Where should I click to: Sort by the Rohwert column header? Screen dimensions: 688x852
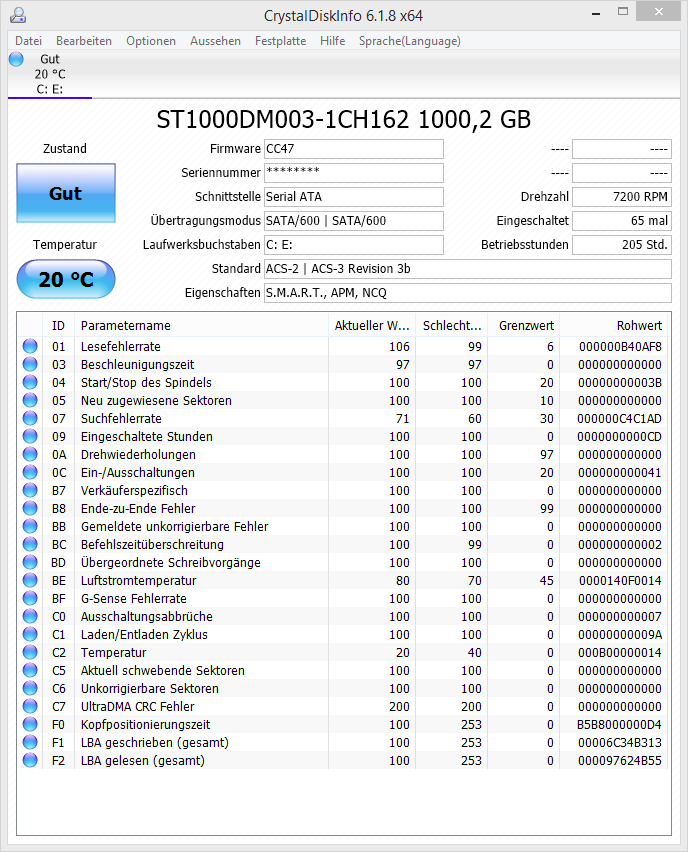pyautogui.click(x=614, y=325)
